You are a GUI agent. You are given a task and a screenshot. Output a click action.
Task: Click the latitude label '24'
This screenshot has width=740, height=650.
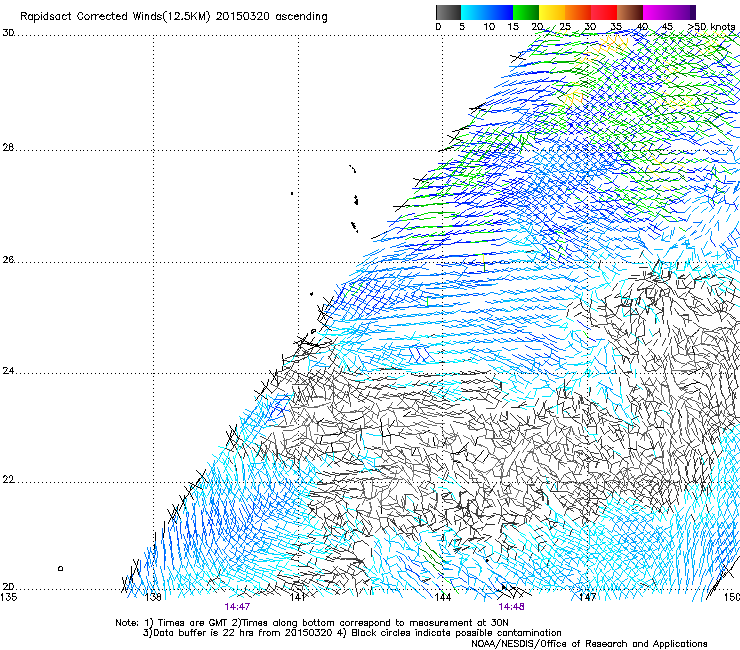[x=8, y=371]
